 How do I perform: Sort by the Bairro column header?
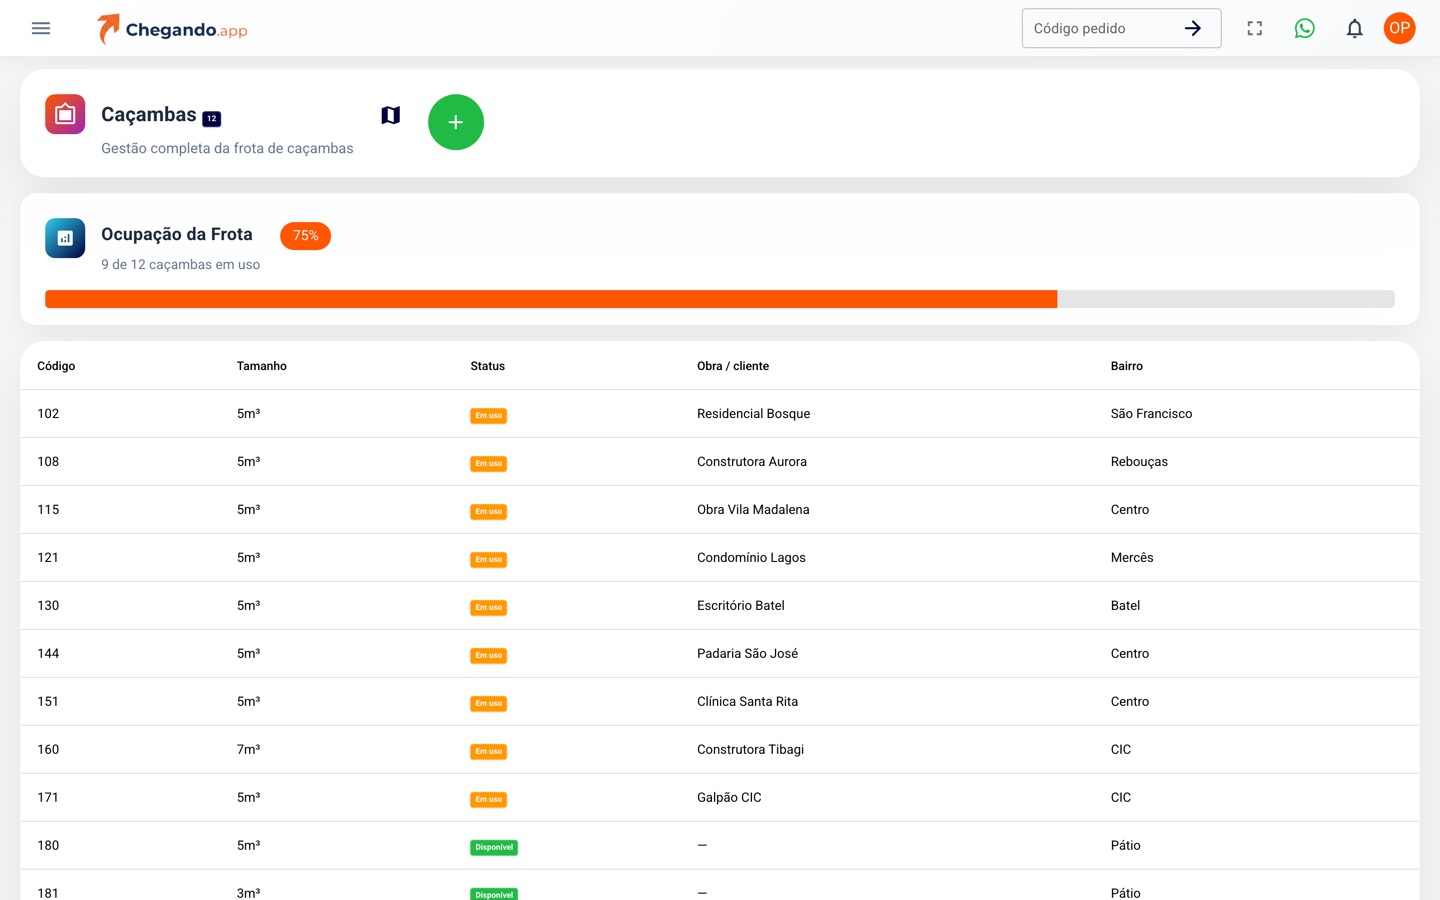pos(1127,366)
